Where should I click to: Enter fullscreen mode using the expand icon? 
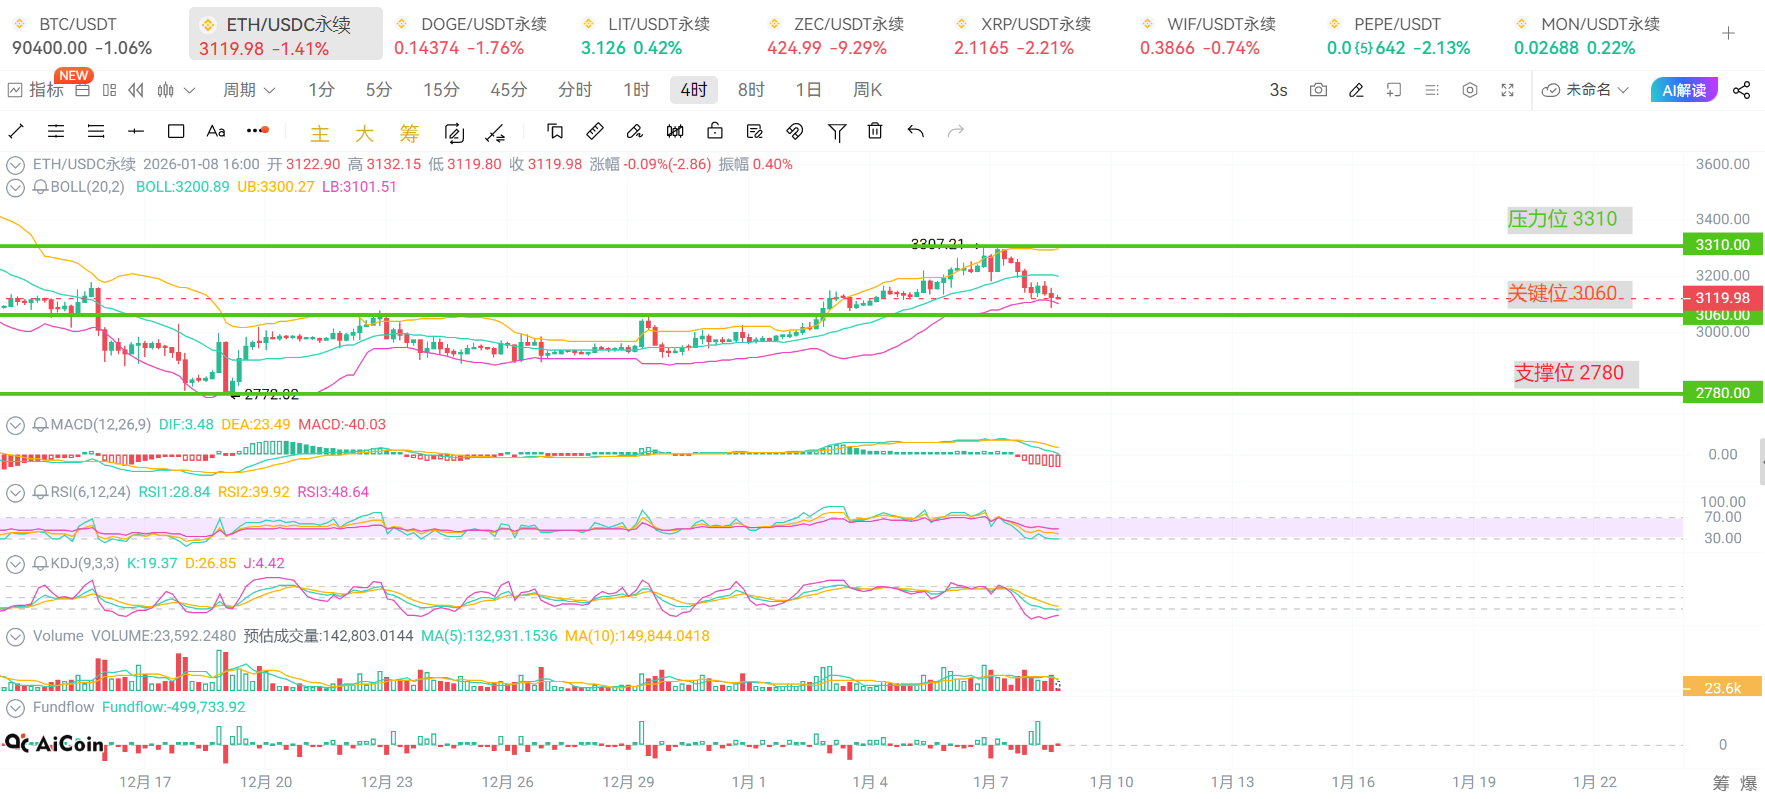coord(1507,90)
